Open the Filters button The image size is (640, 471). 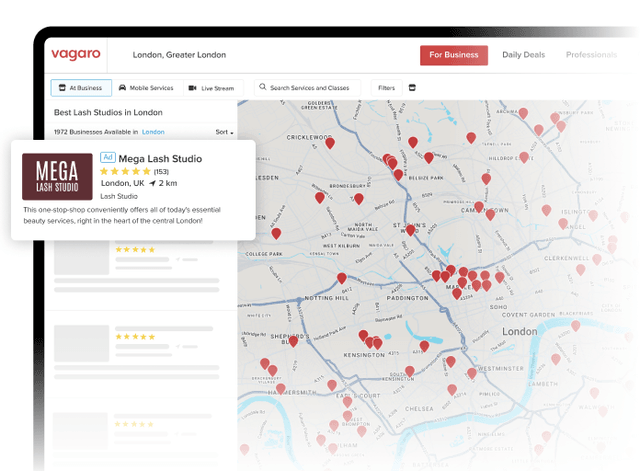tap(387, 88)
